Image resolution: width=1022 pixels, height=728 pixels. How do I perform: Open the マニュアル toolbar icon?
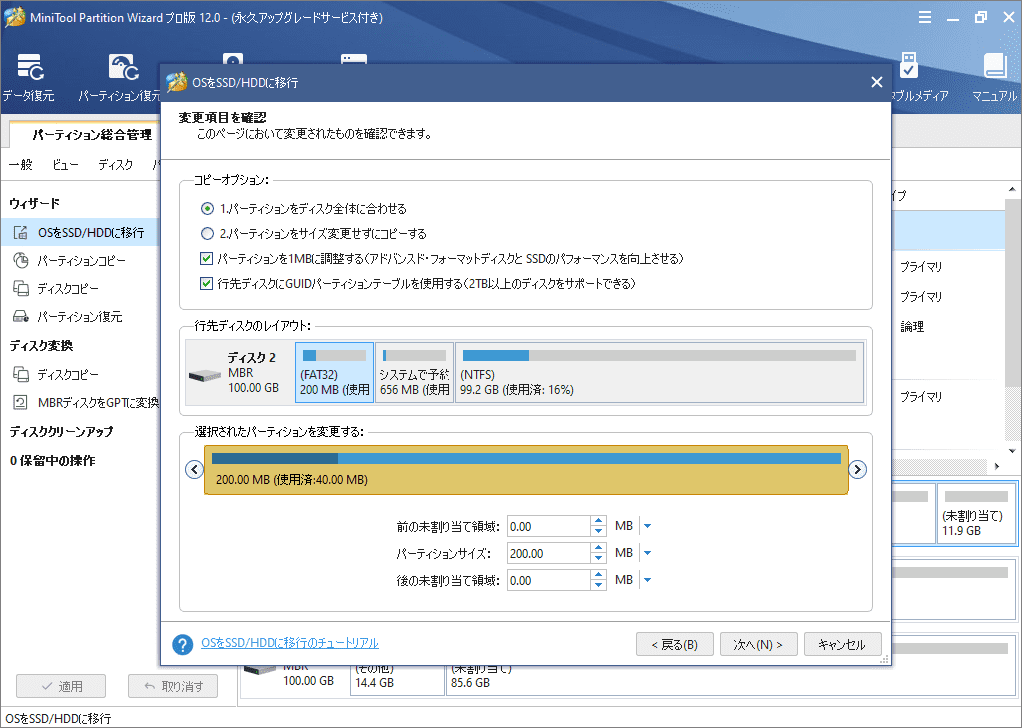click(x=995, y=66)
